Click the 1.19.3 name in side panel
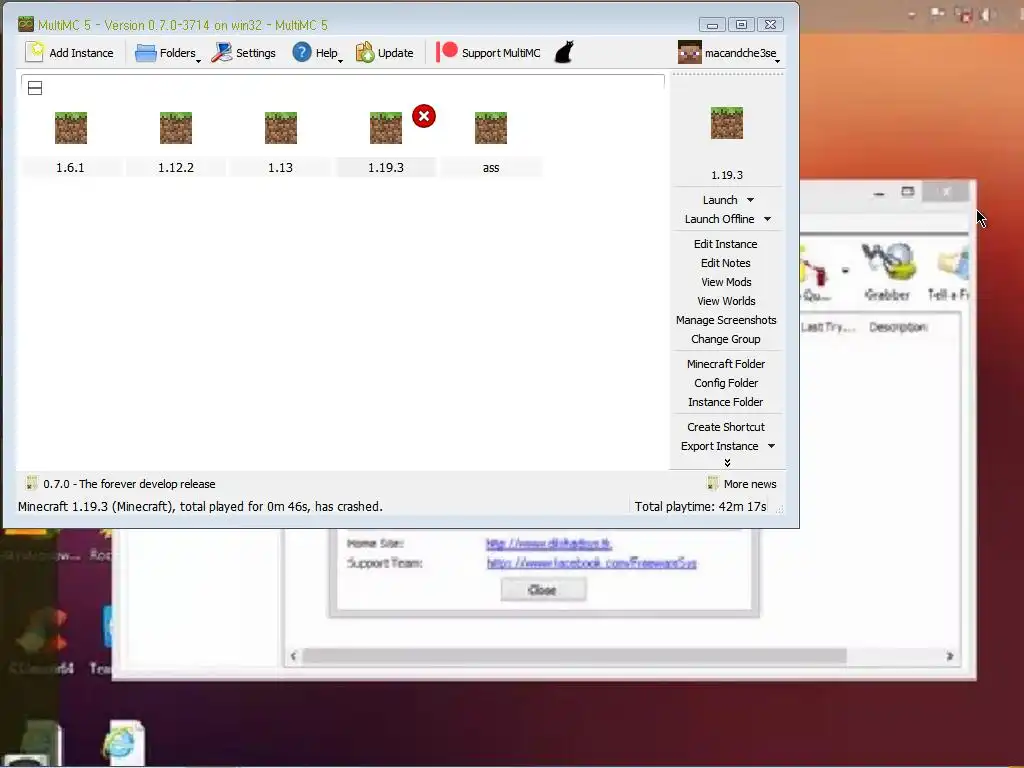Image resolution: width=1024 pixels, height=768 pixels. pos(727,175)
